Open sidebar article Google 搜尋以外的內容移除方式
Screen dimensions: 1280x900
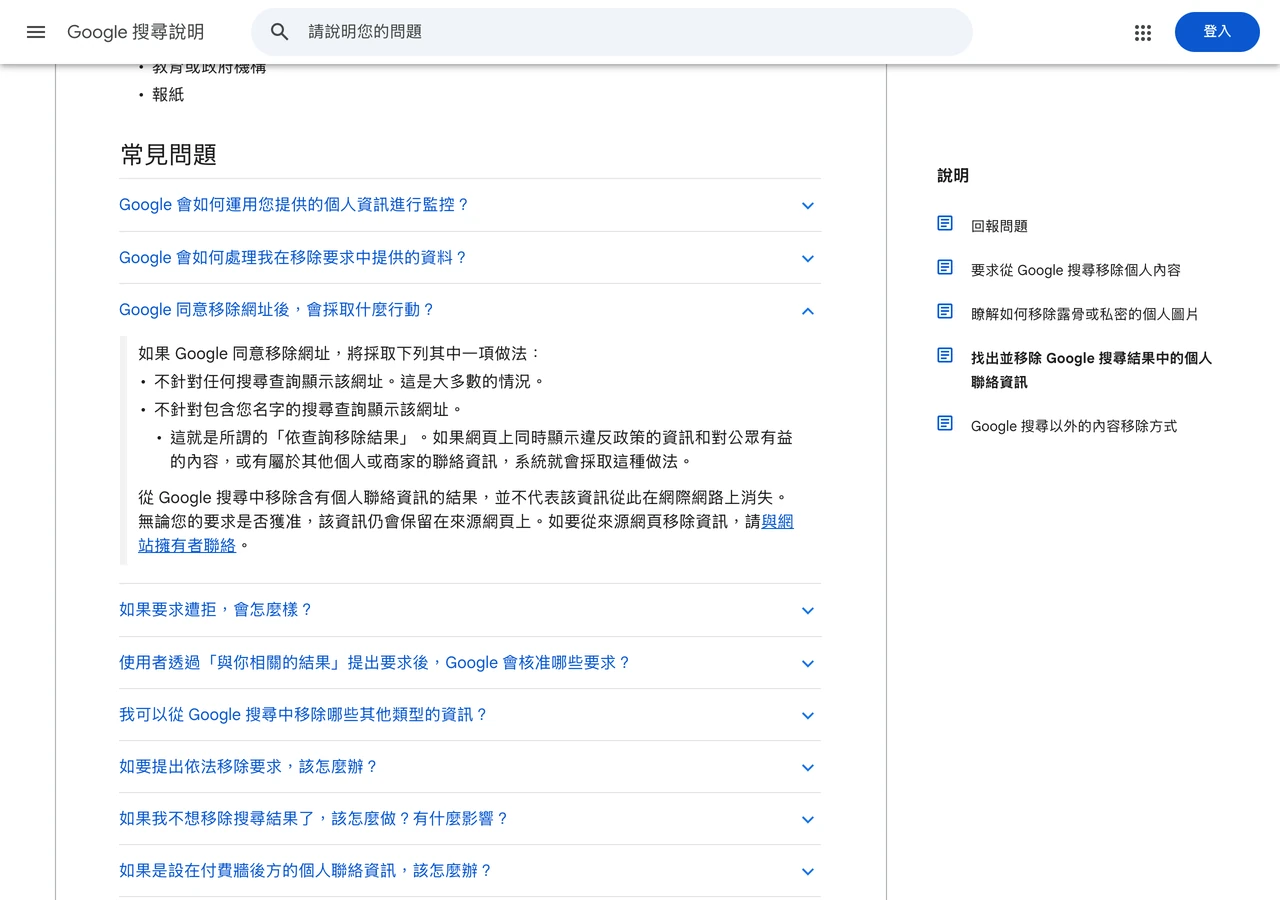point(1074,426)
